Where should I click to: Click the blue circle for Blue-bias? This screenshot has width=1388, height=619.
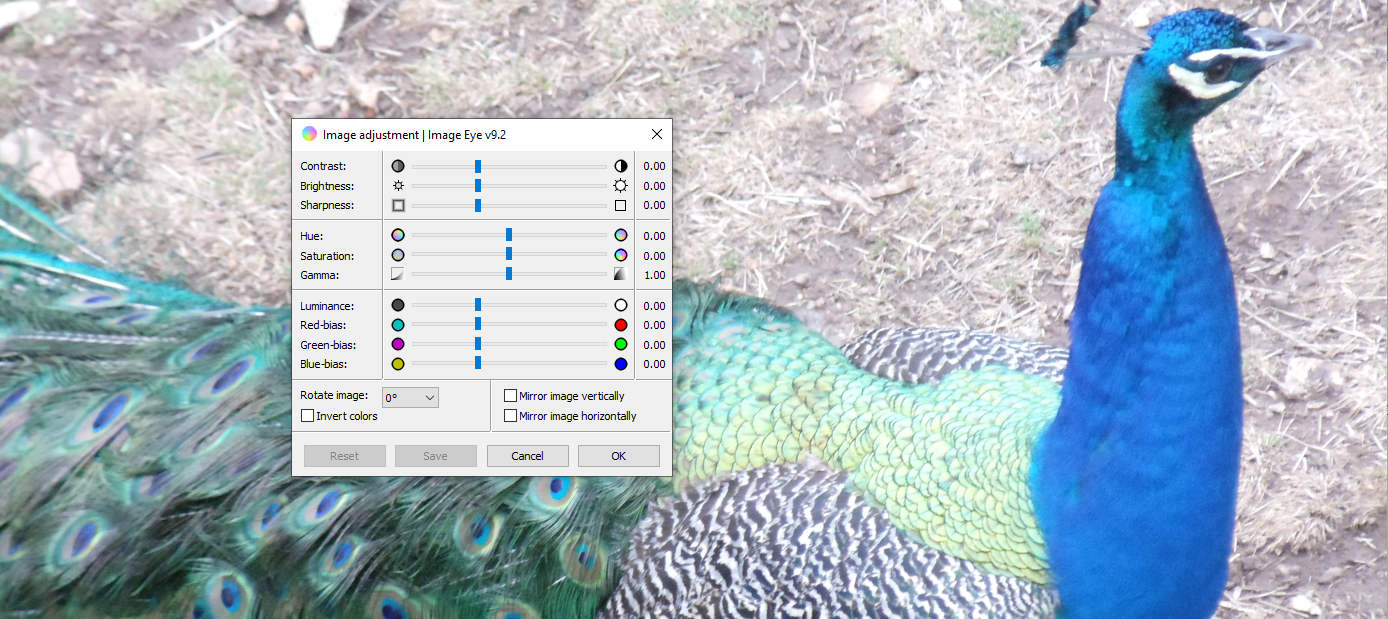click(x=621, y=364)
